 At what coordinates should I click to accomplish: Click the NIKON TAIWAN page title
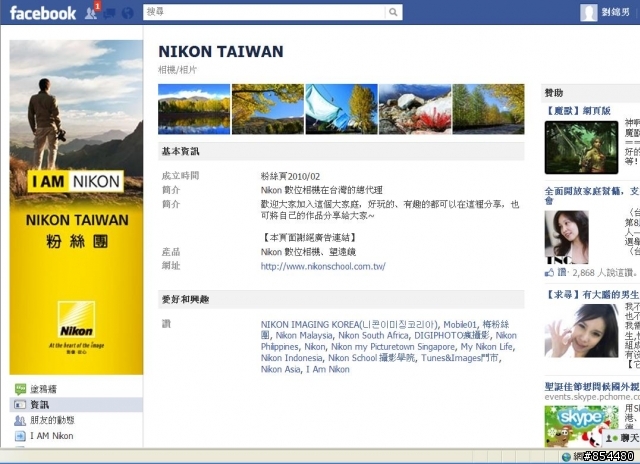point(221,52)
